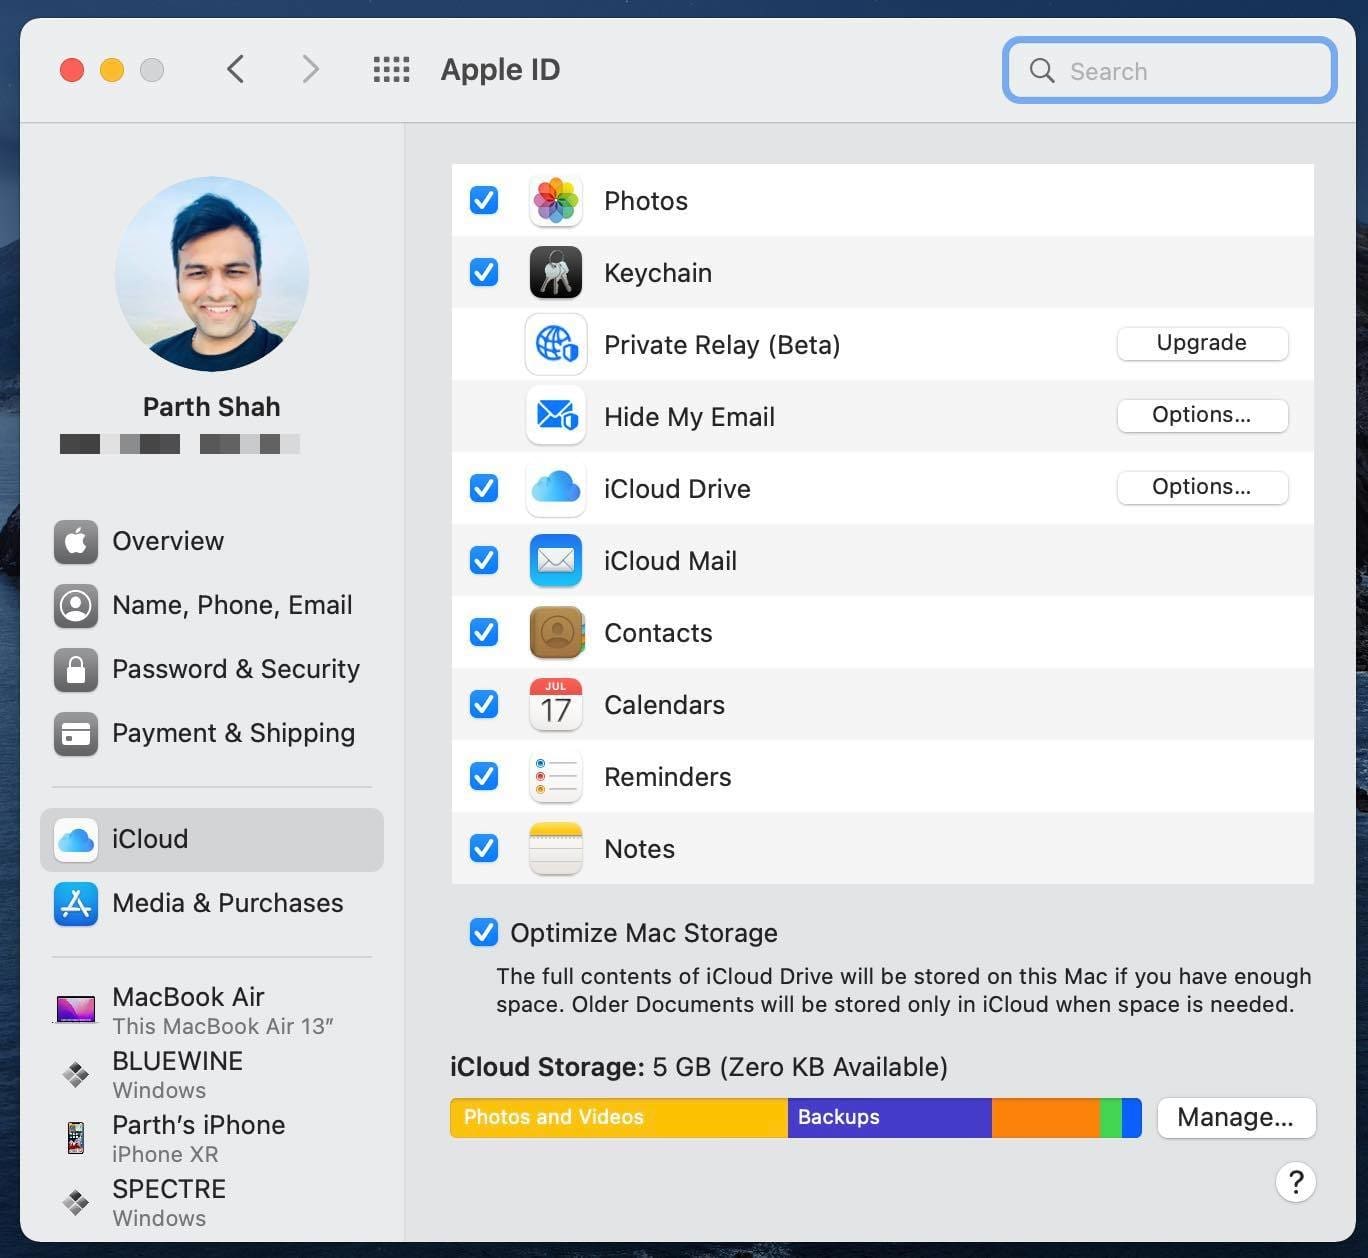Click the Hide My Email envelope icon
The width and height of the screenshot is (1368, 1258).
[556, 417]
